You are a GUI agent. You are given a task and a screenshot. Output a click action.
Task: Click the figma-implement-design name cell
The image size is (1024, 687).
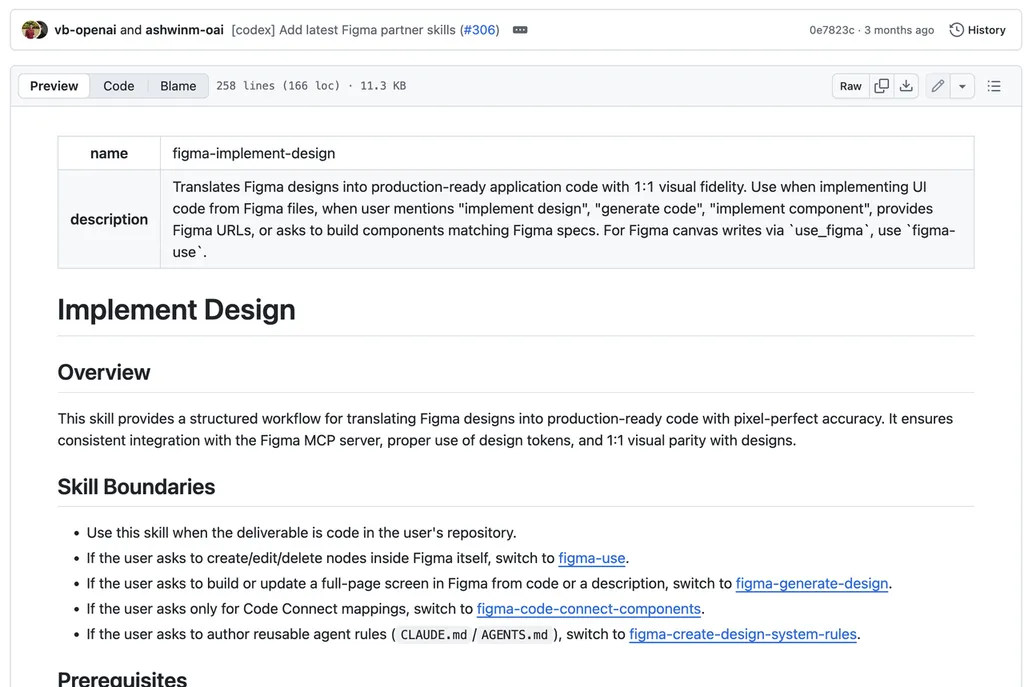tap(567, 153)
